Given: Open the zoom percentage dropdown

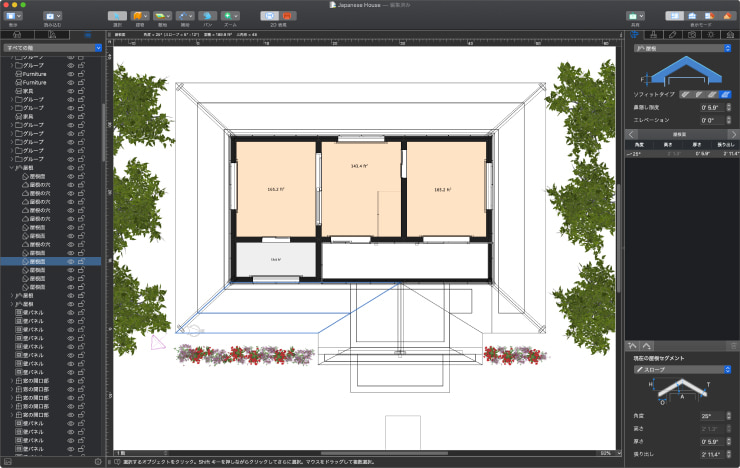Looking at the screenshot, I should coord(611,453).
